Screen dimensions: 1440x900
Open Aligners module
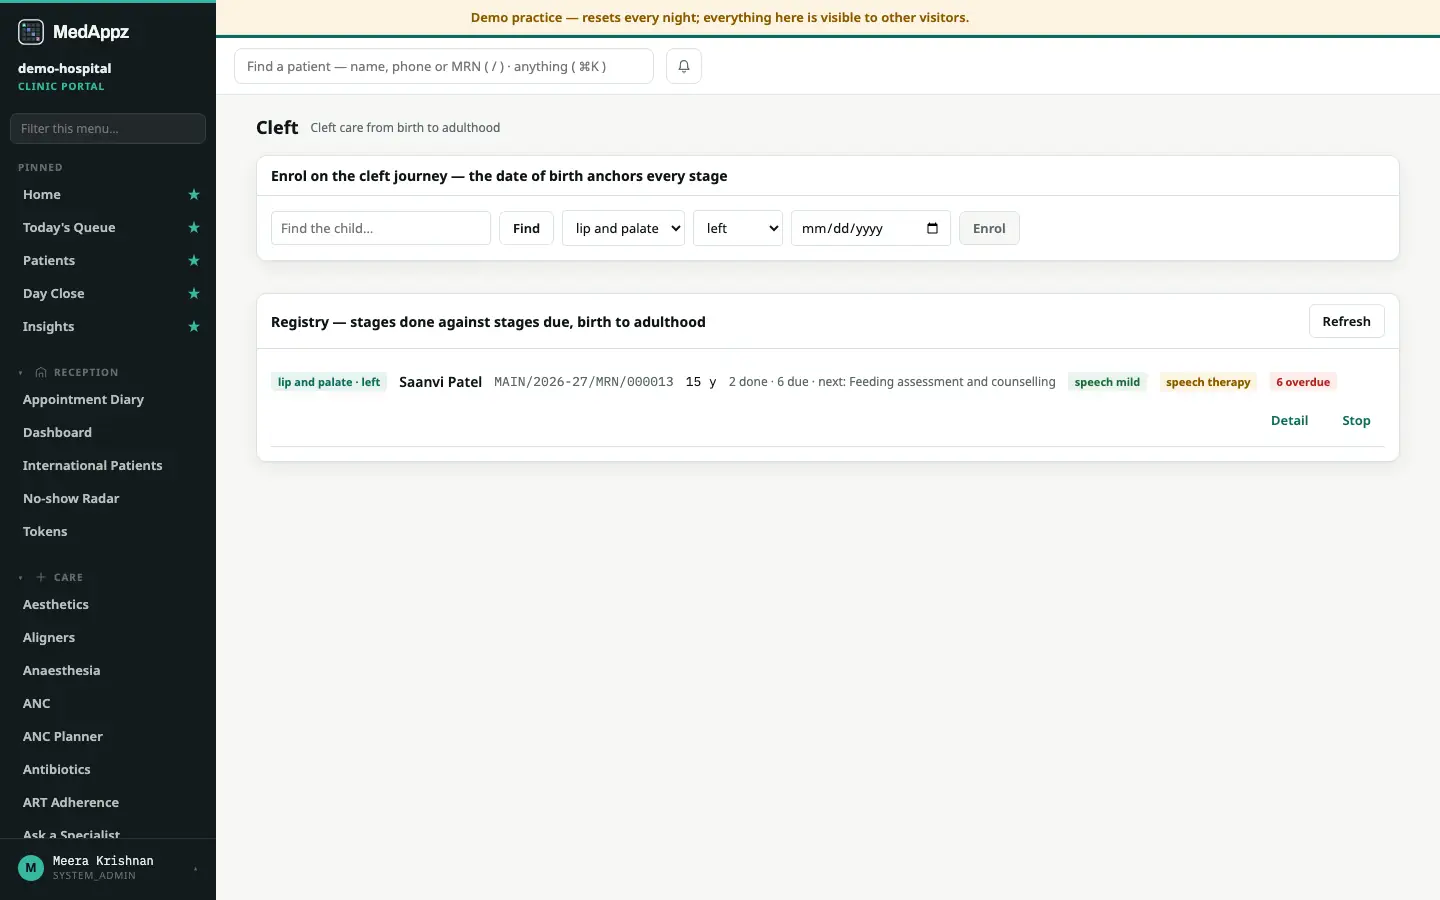(49, 638)
